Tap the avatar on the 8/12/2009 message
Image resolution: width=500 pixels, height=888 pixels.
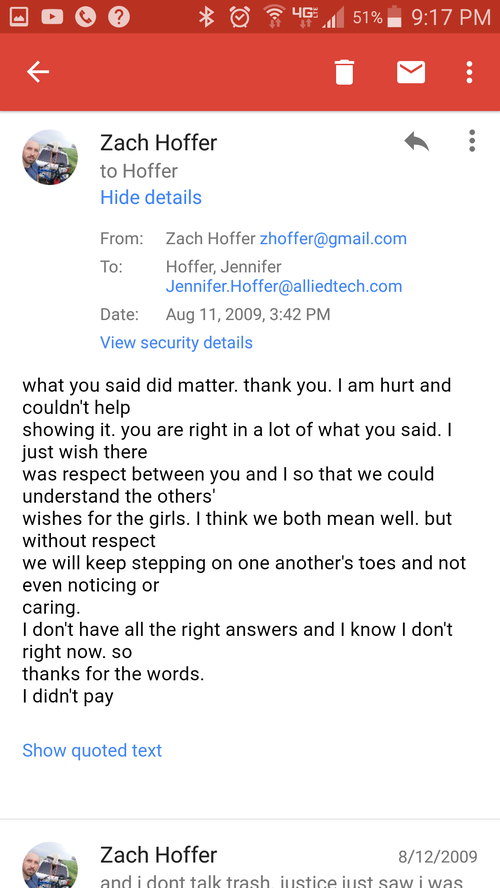coord(50,865)
